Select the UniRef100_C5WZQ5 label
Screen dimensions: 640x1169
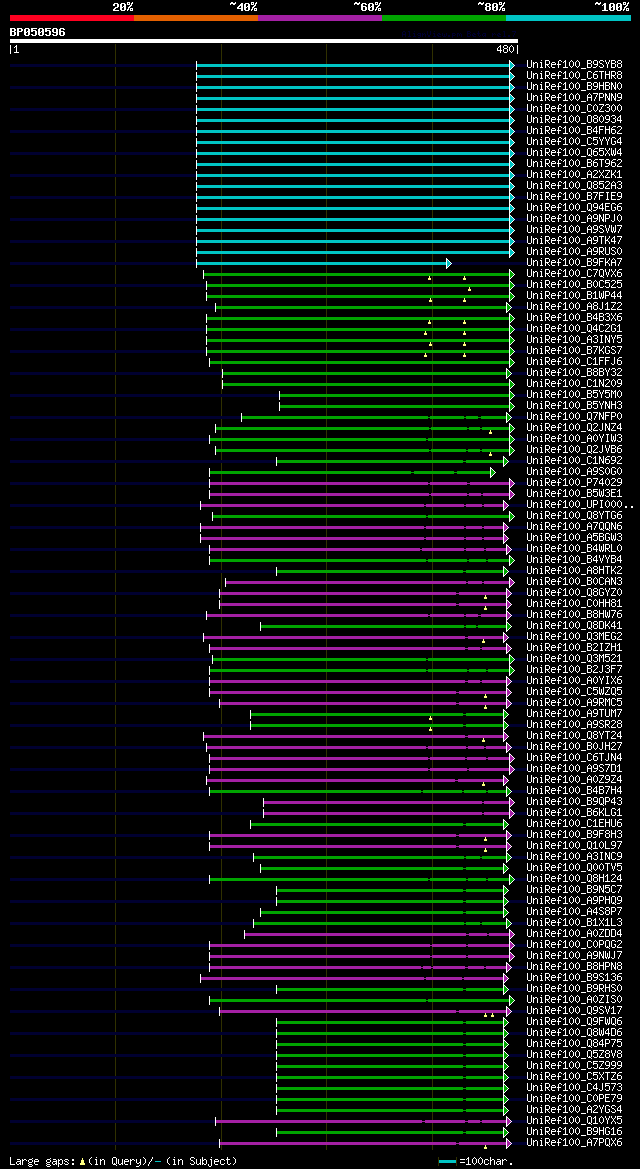click(574, 692)
